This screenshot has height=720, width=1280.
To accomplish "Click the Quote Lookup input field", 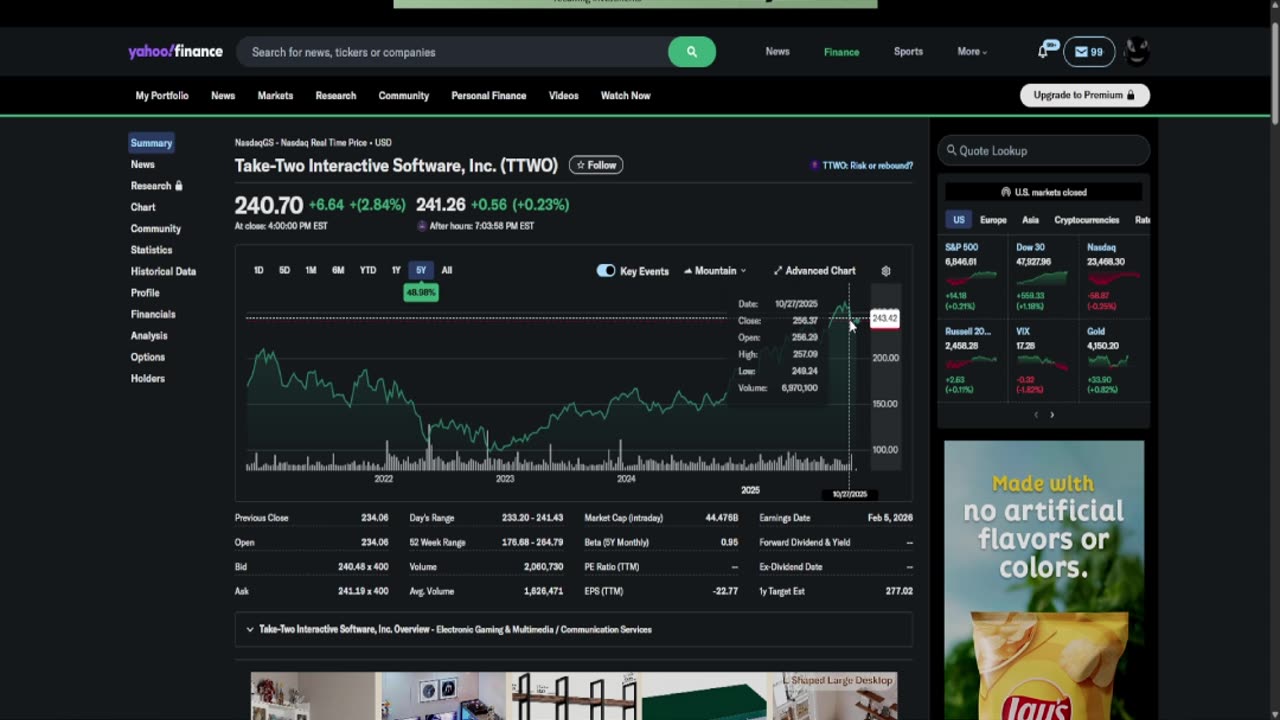I will 1044,150.
